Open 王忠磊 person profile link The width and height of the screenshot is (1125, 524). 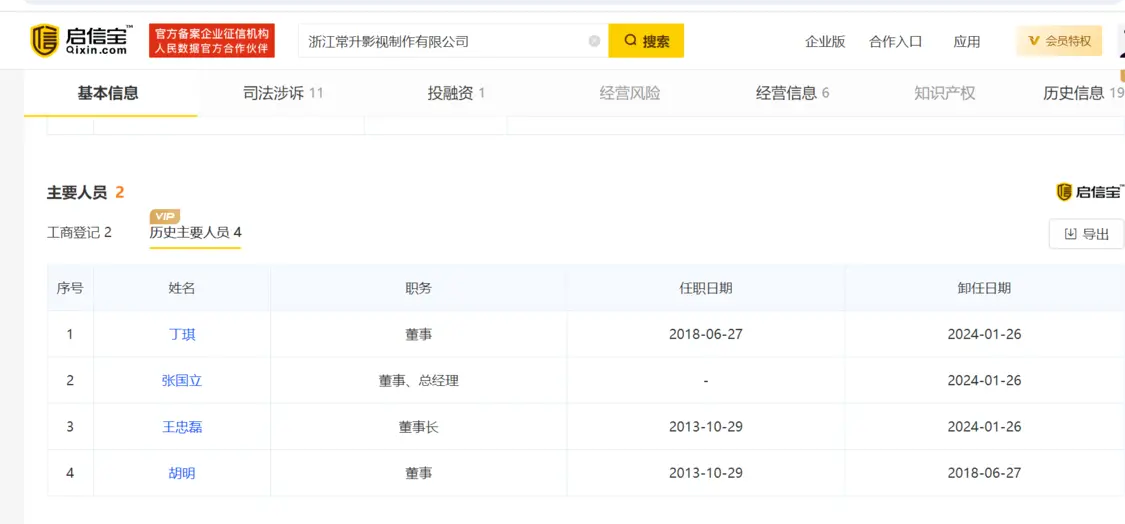tap(182, 427)
